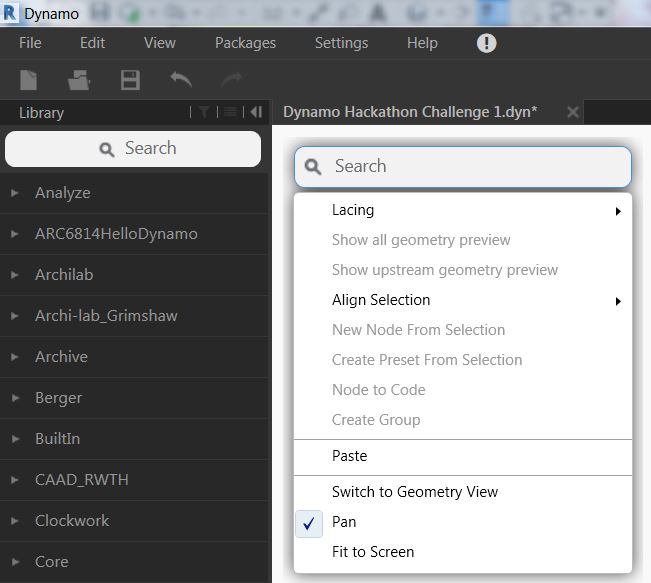Expand the Clockwork library category
The height and width of the screenshot is (583, 651).
pos(135,521)
